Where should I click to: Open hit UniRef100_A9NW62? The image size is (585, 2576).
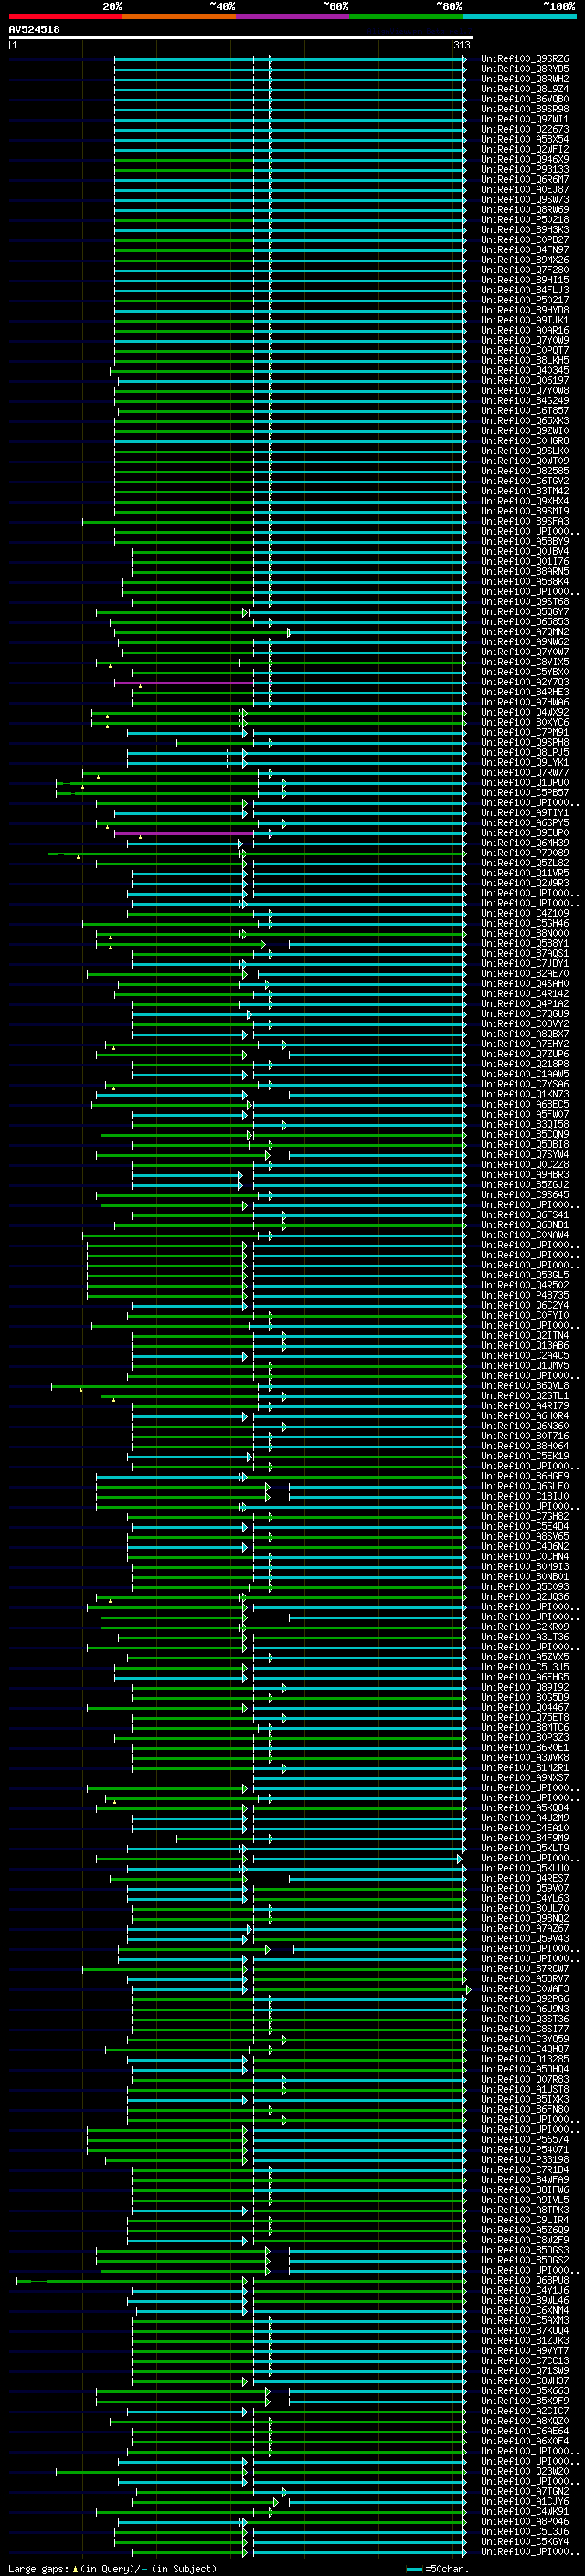(525, 642)
